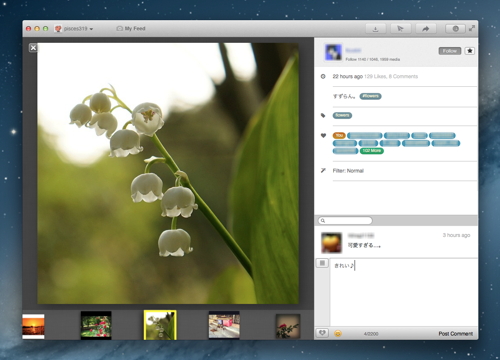Viewport: 500px width, 360px height.
Task: Close the enlarged photo with the X icon
Action: click(33, 48)
